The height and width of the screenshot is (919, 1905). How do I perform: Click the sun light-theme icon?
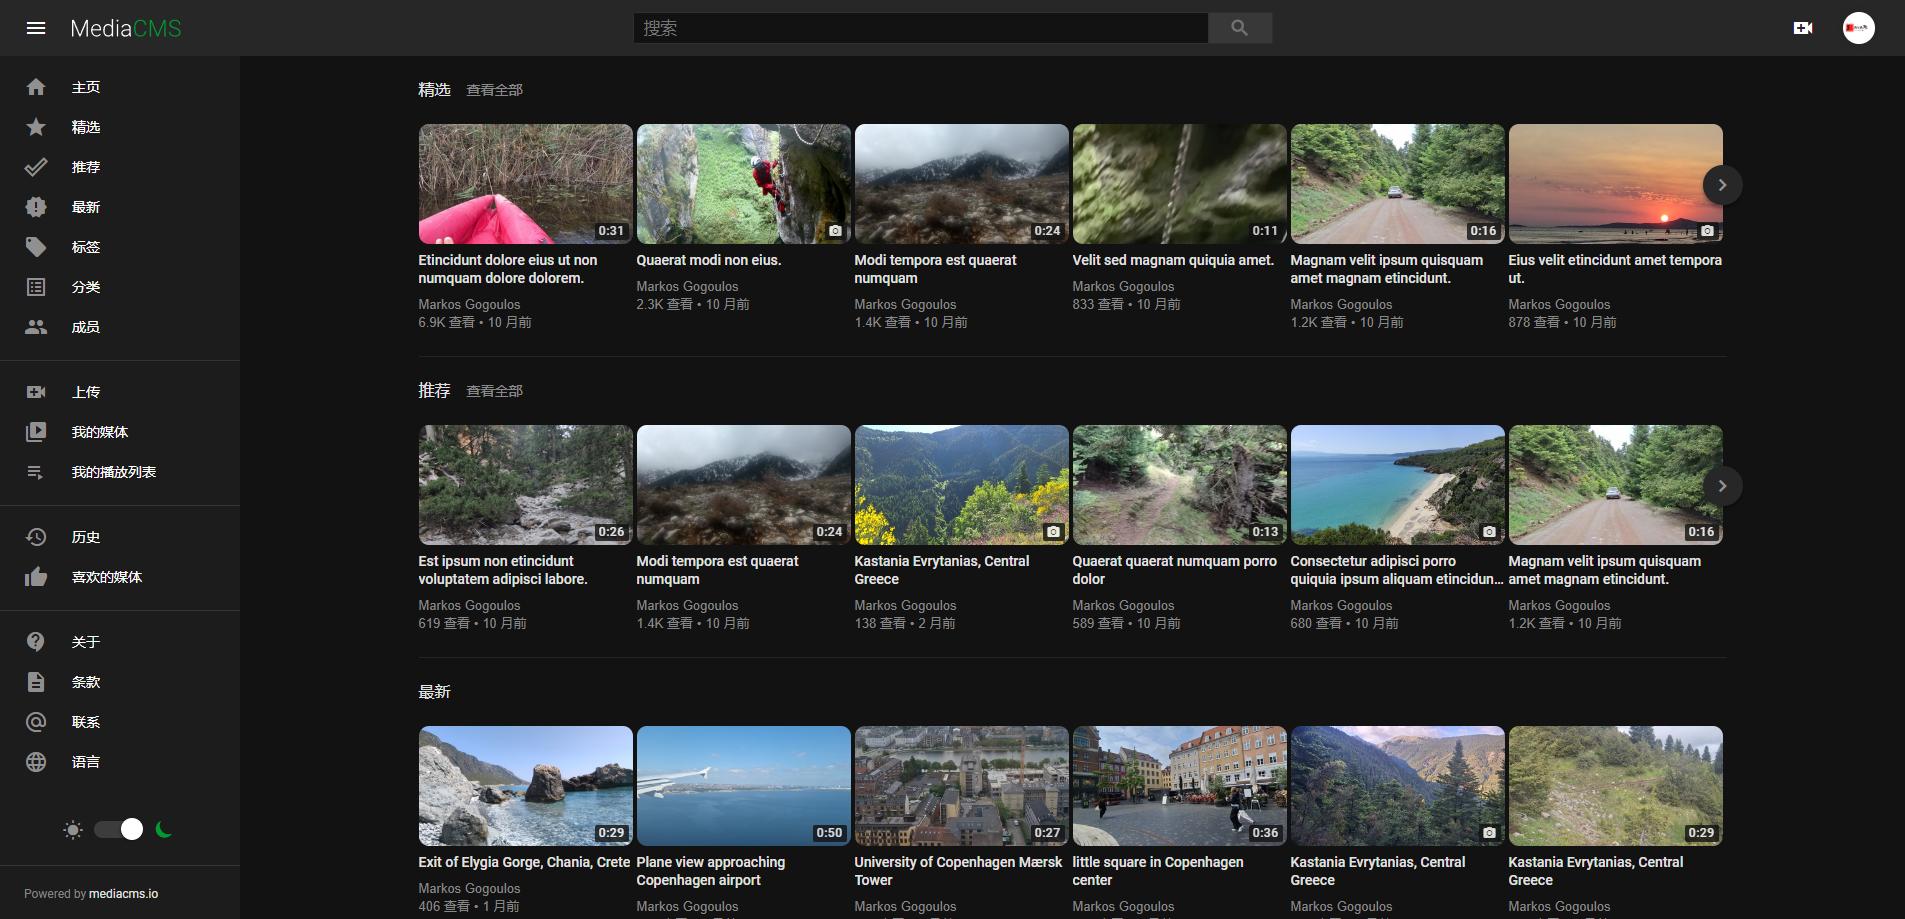73,830
